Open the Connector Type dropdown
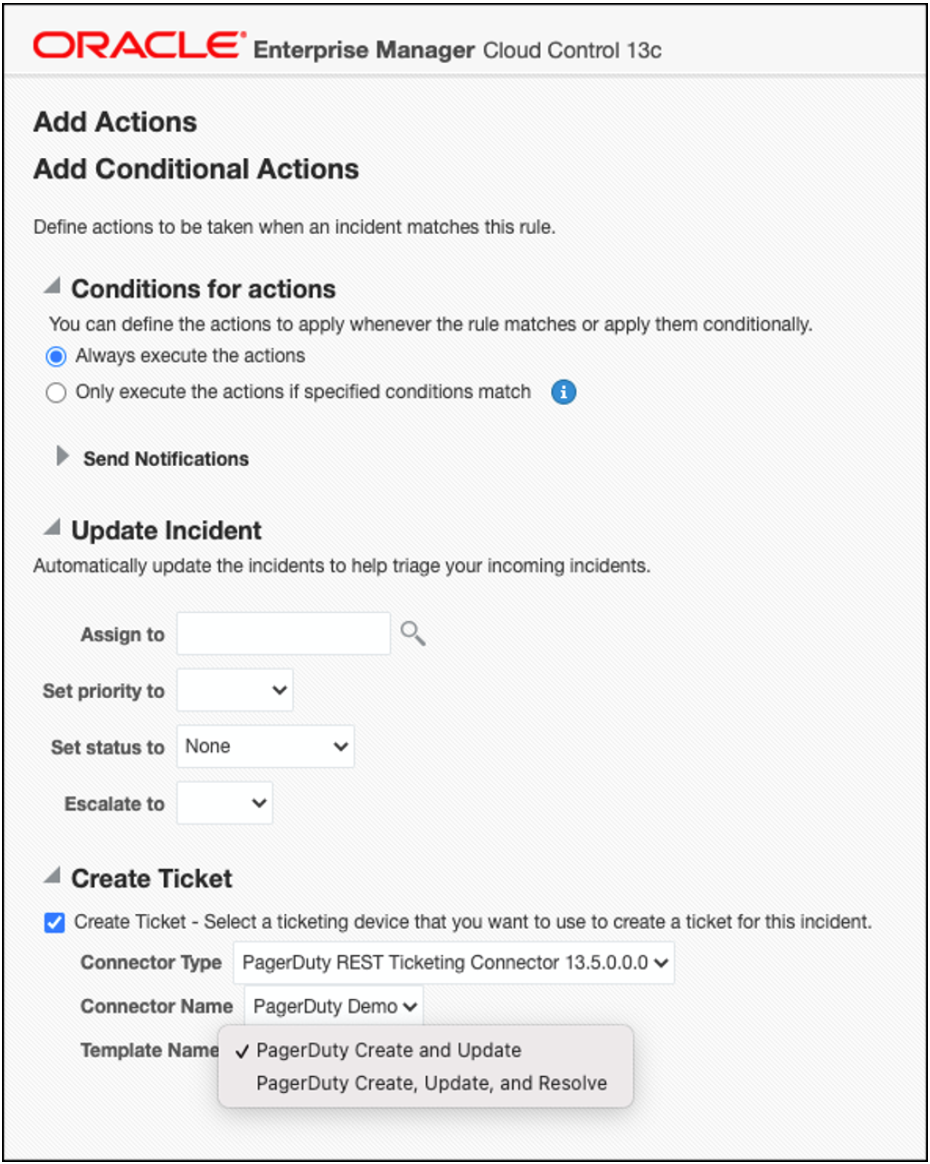 454,963
